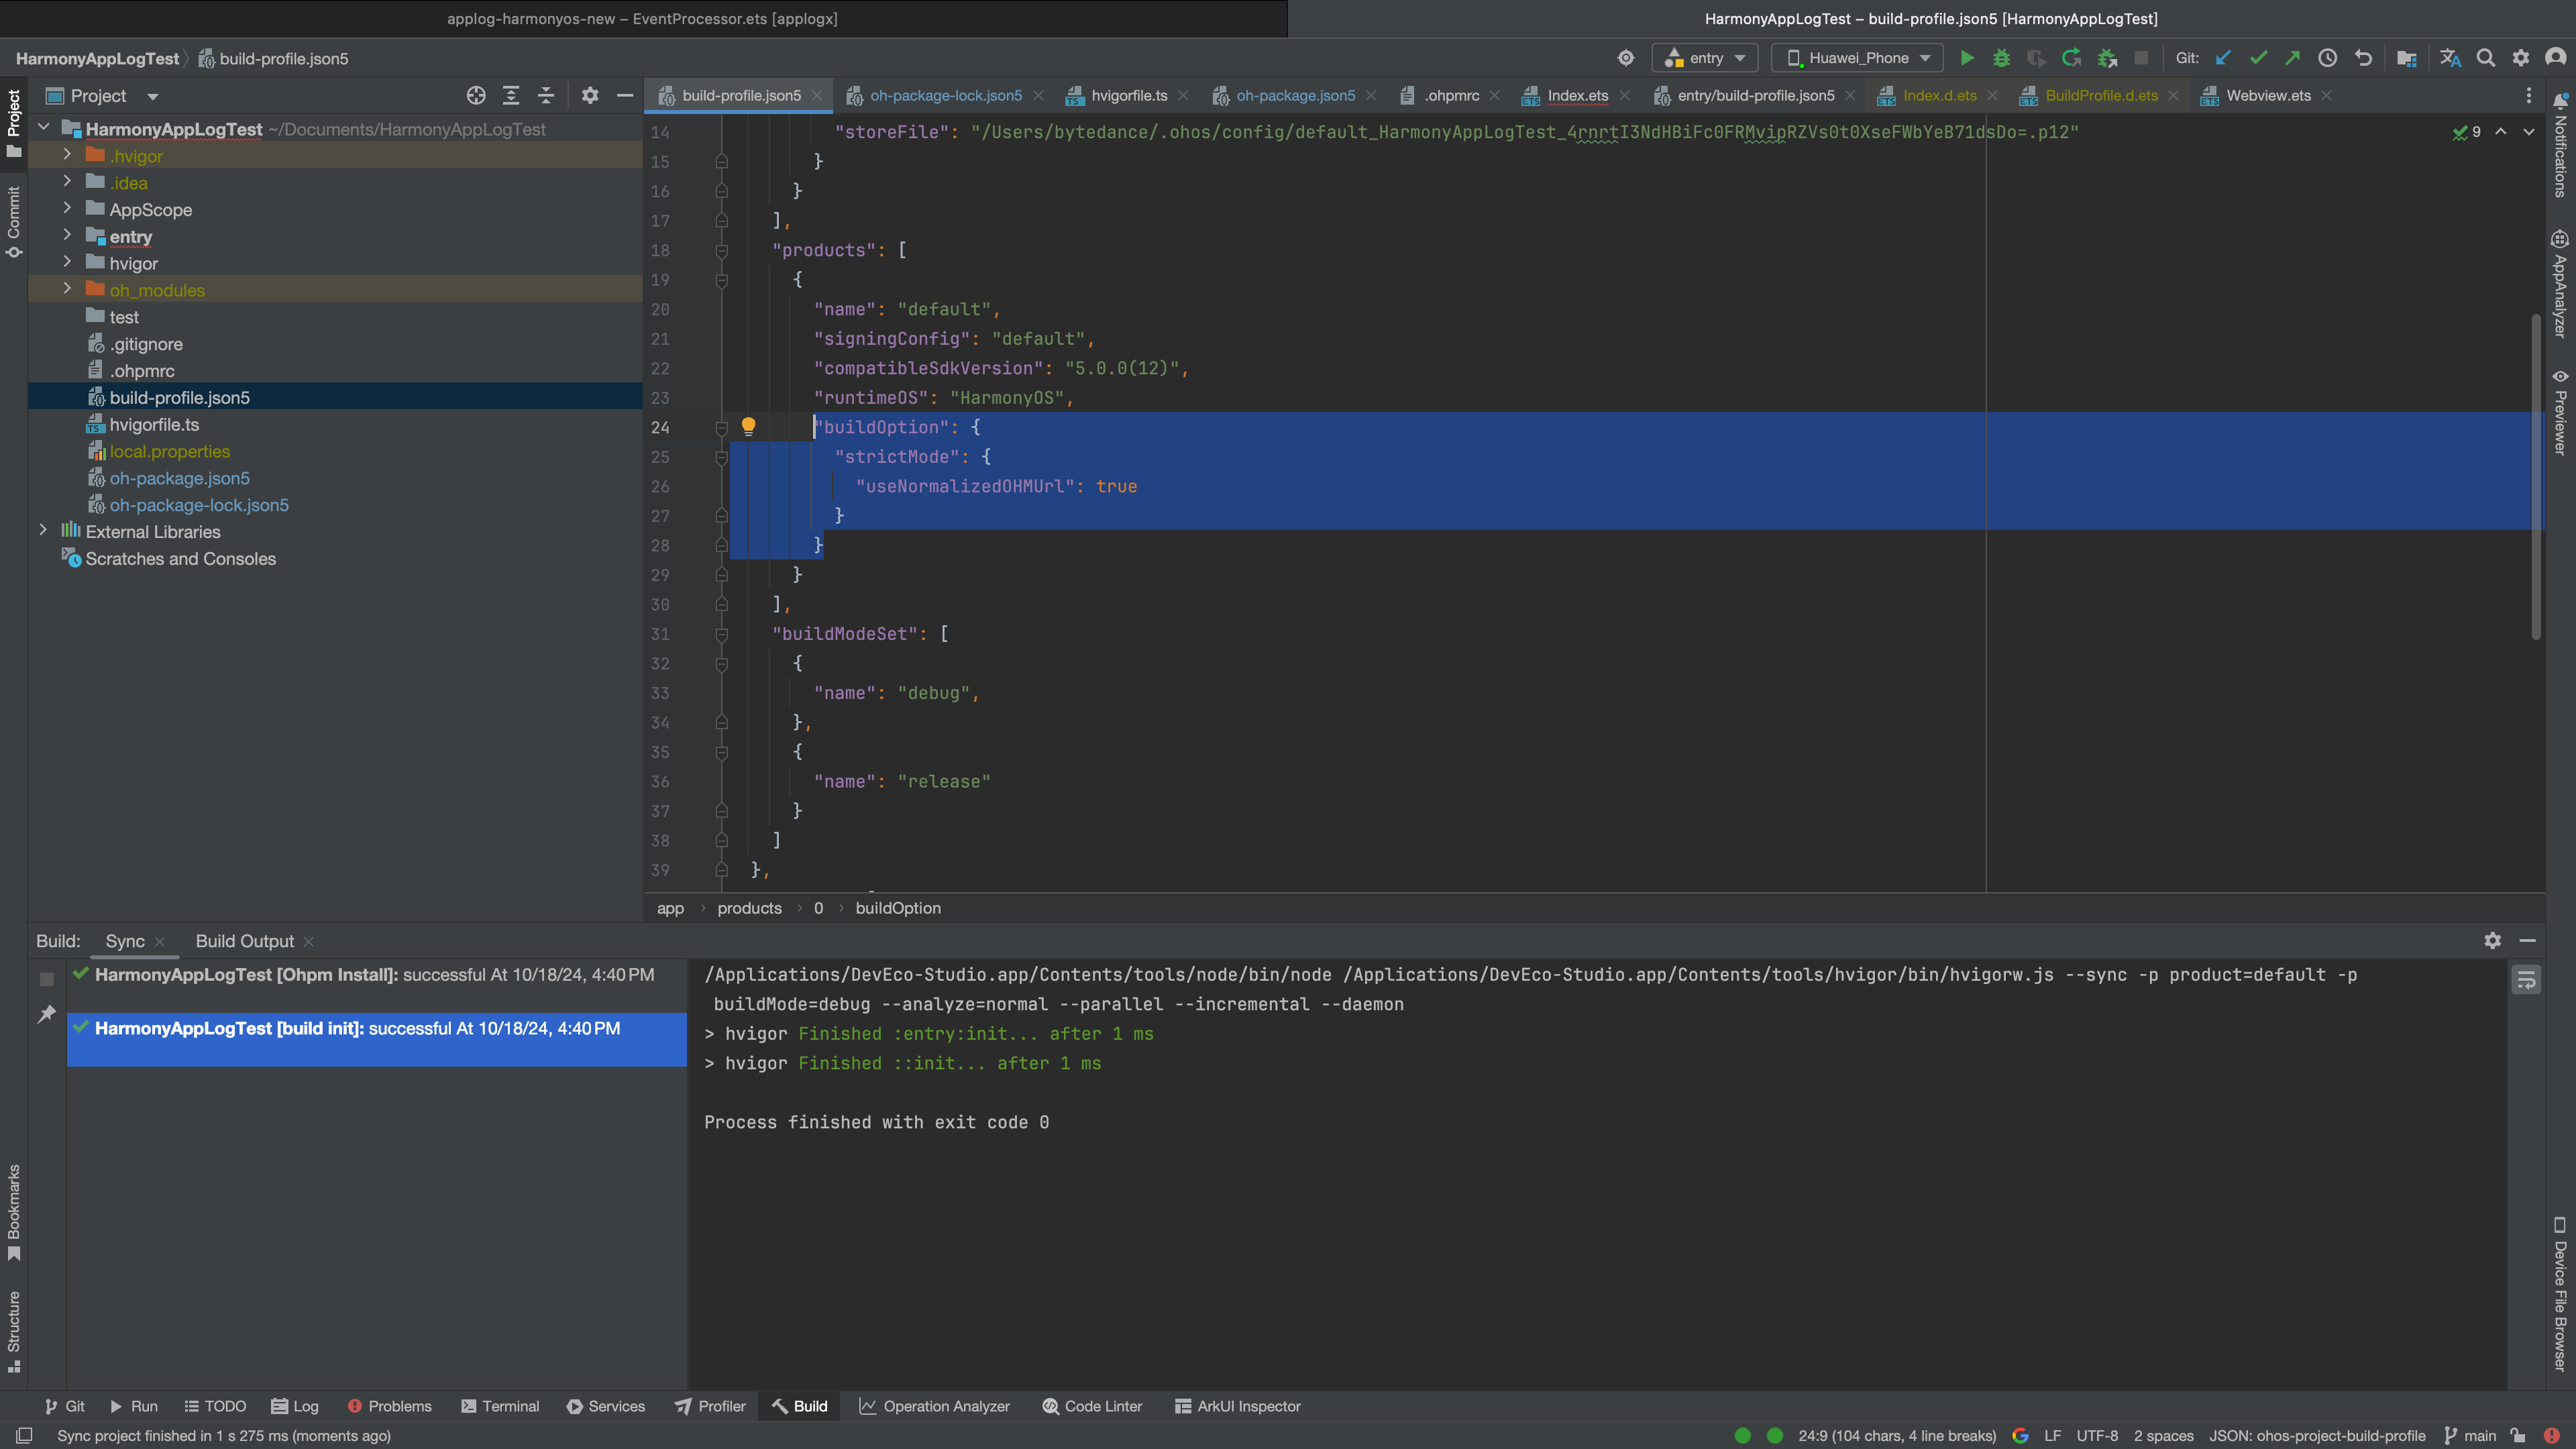Open editor tabs more options dots
The height and width of the screenshot is (1449, 2576).
click(2529, 95)
